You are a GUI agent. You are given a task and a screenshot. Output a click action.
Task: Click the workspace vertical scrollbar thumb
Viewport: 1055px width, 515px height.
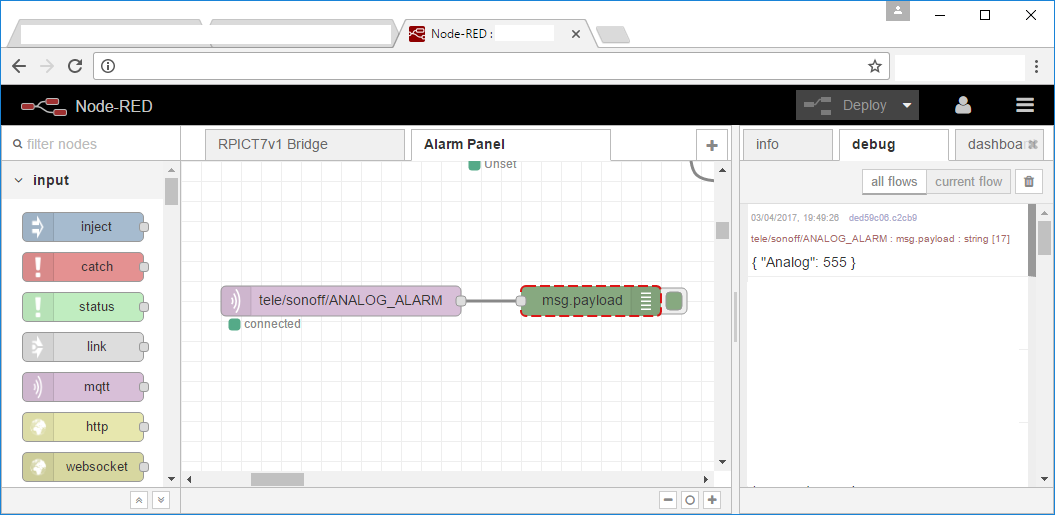coord(723,230)
